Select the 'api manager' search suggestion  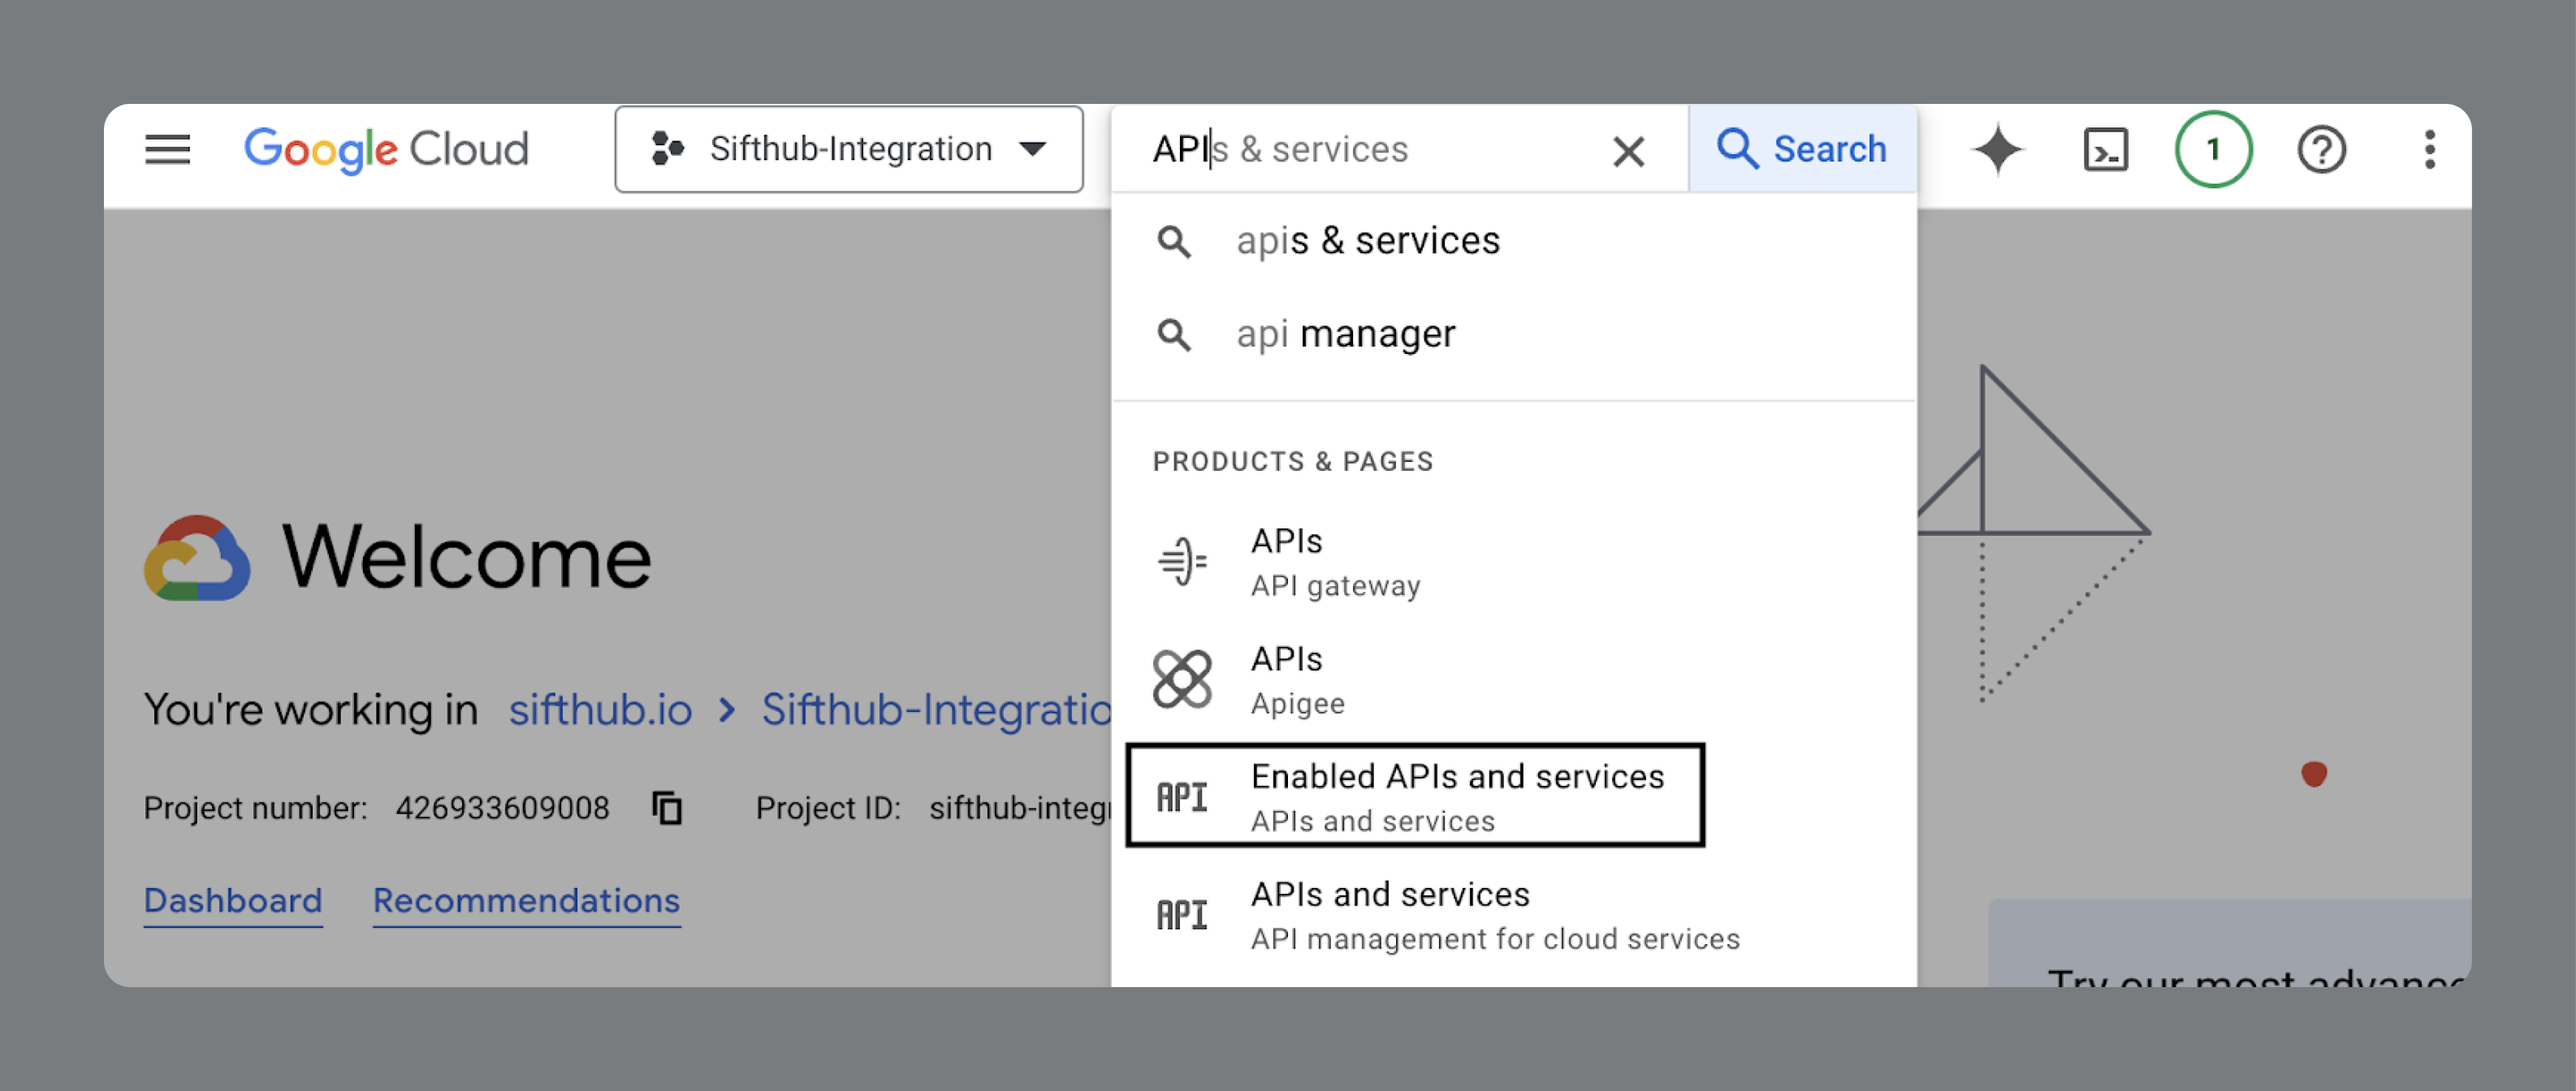(1345, 334)
